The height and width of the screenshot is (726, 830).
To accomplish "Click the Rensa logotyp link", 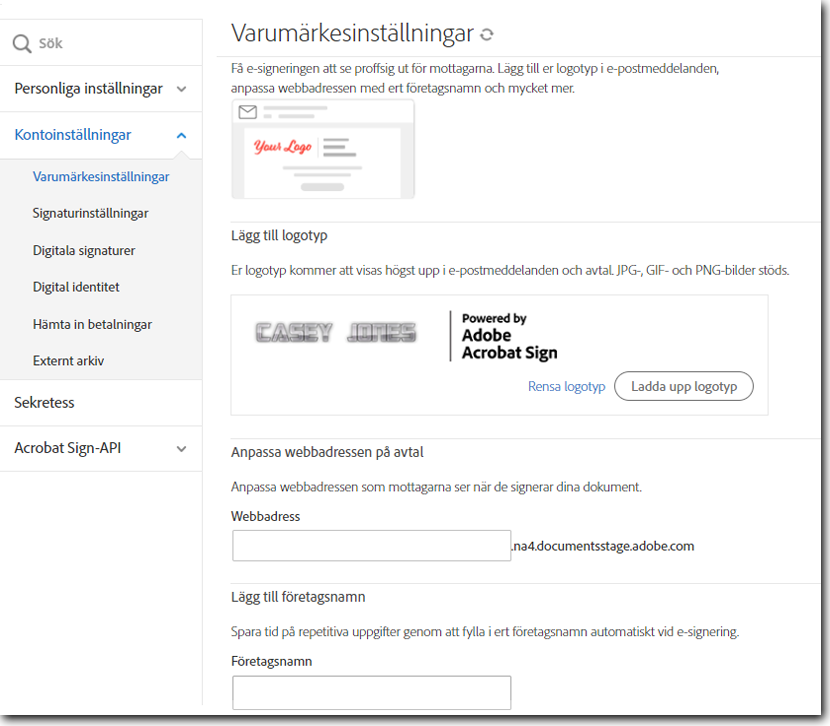I will click(x=566, y=387).
